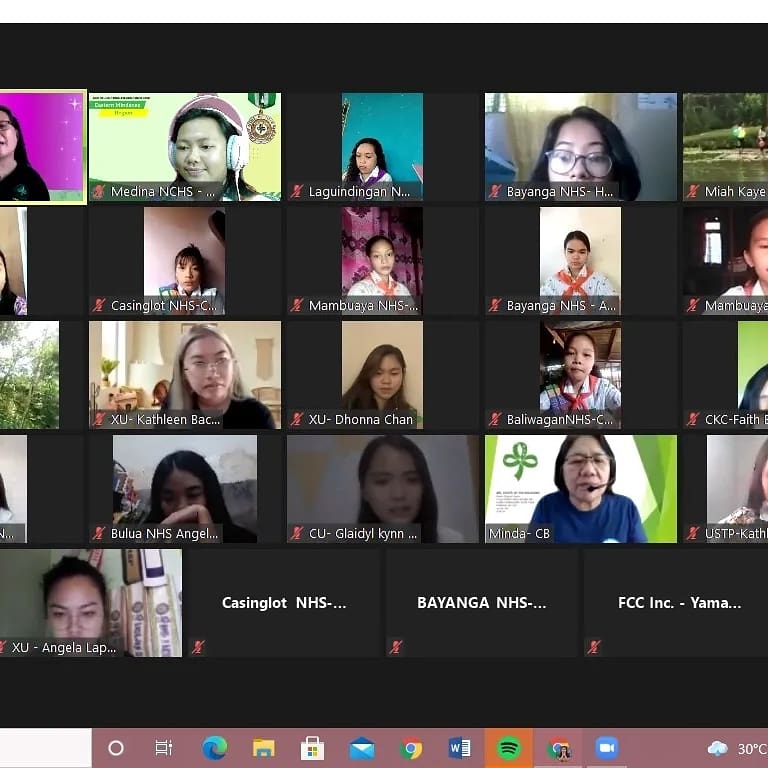Viewport: 768px width, 768px height.
Task: Click muted mic icon on Casinglot NHS no-video tile
Action: tap(198, 648)
